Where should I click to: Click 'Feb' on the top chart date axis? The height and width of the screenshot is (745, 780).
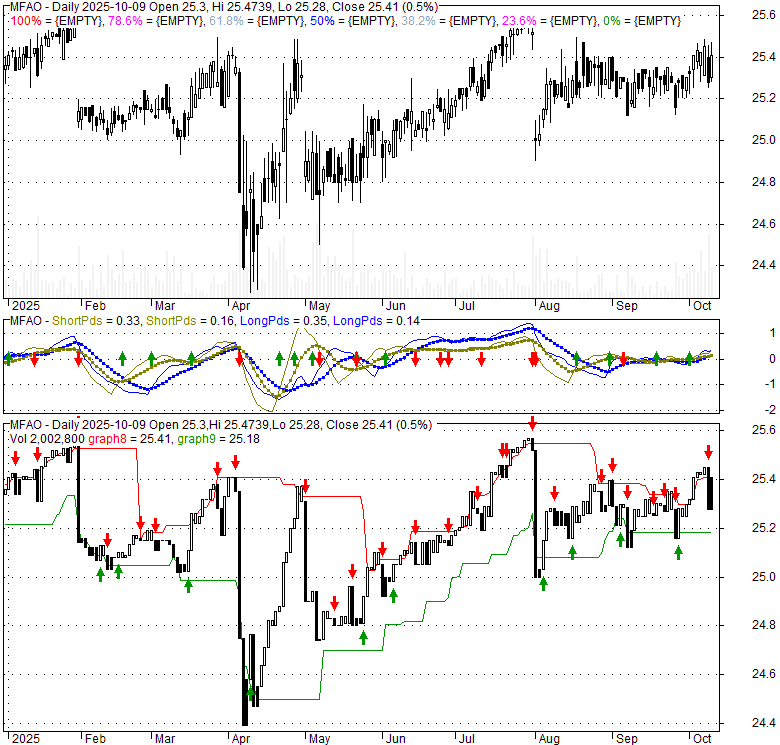(95, 306)
